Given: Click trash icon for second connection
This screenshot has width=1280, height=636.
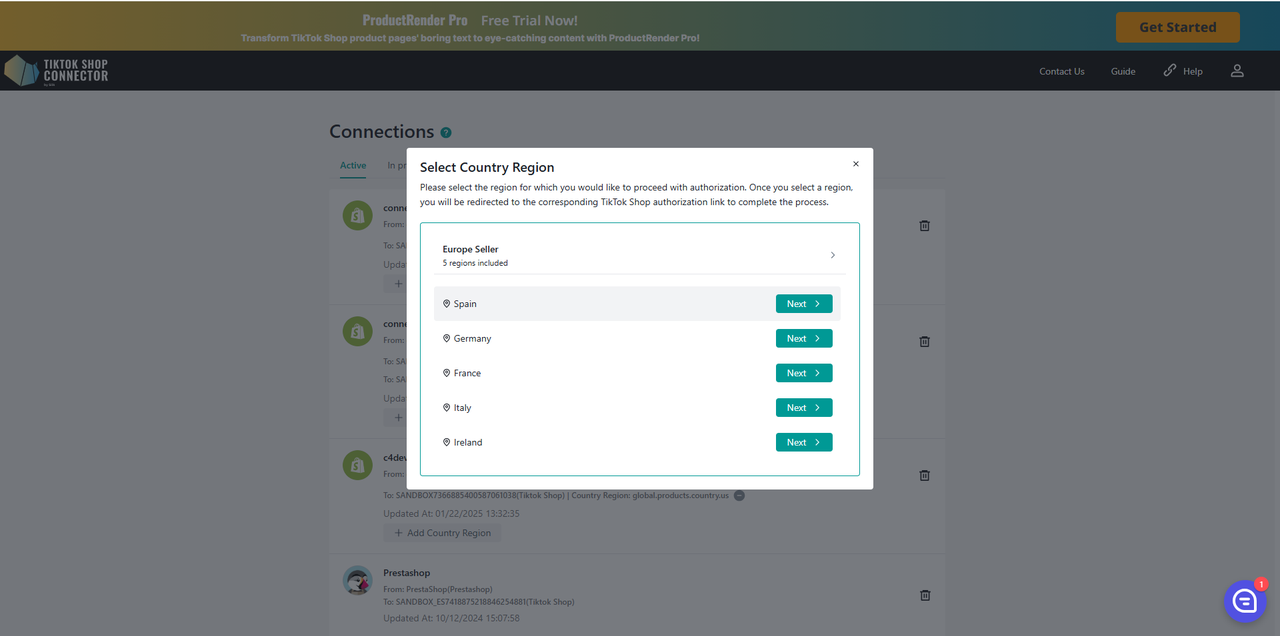Looking at the screenshot, I should click(924, 341).
